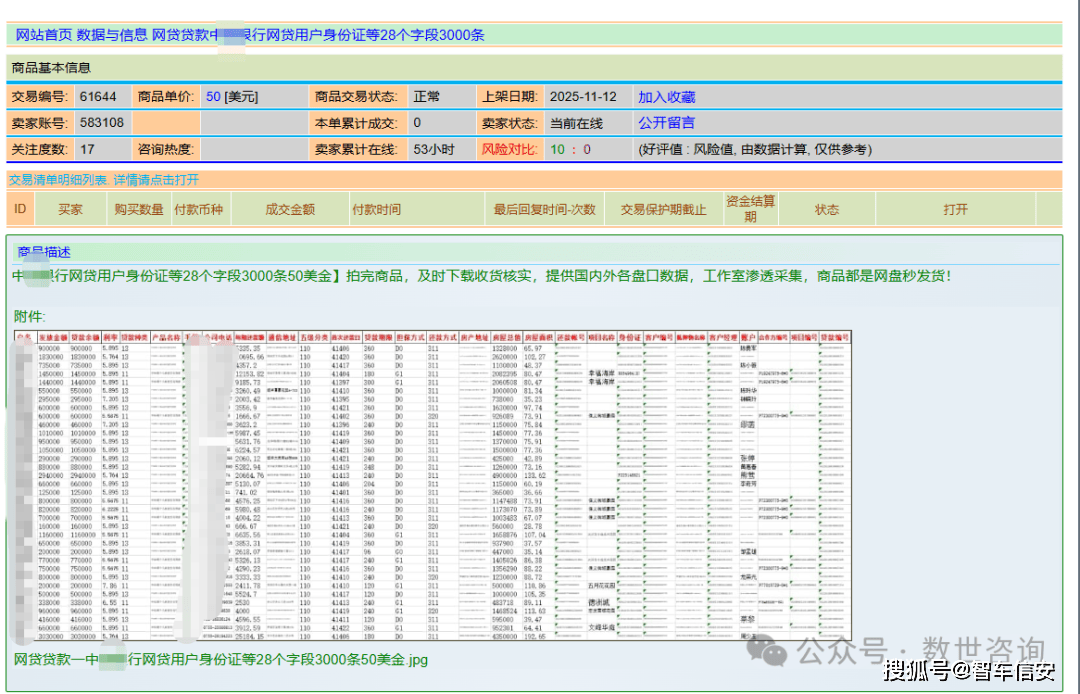Click the WeChat 公众号 watermark icon
The image size is (1080, 694).
coord(774,652)
